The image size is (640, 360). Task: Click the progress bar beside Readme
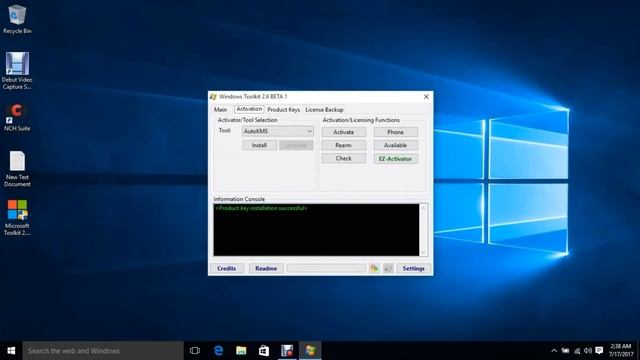click(326, 268)
